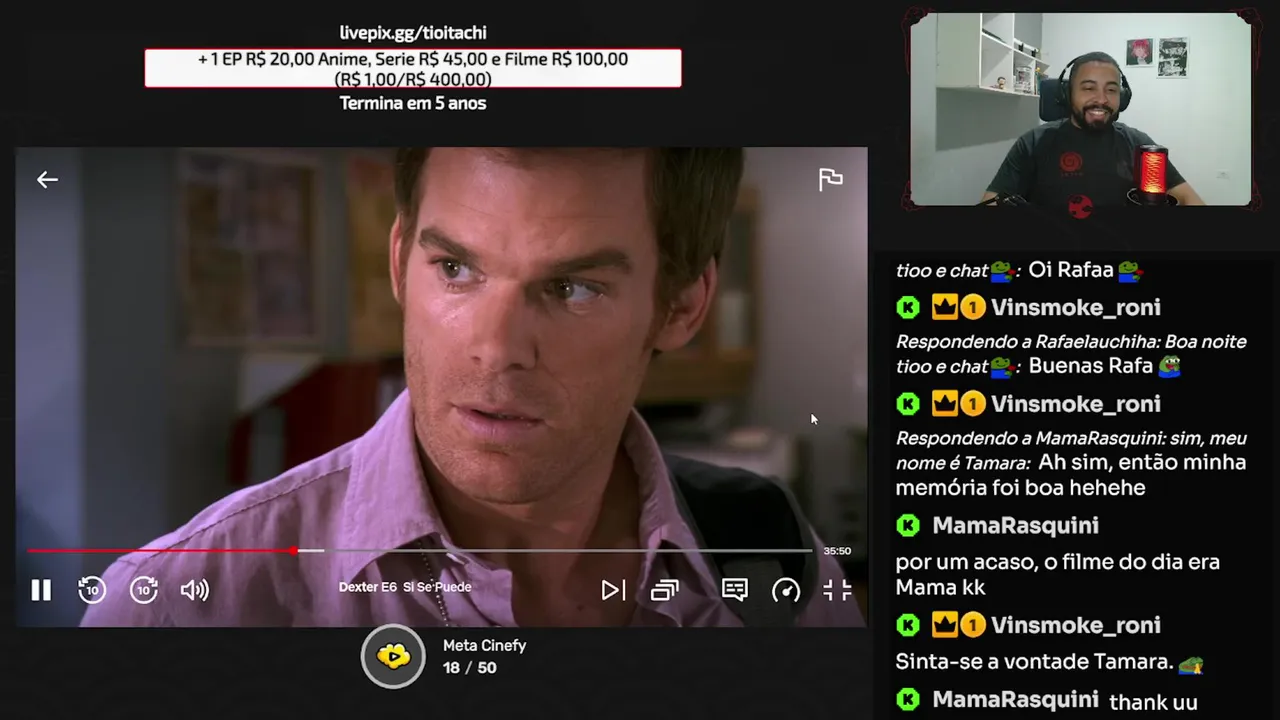
Task: Click Vinsmoke_roni above Sinta-se a vontade
Action: coord(1076,626)
